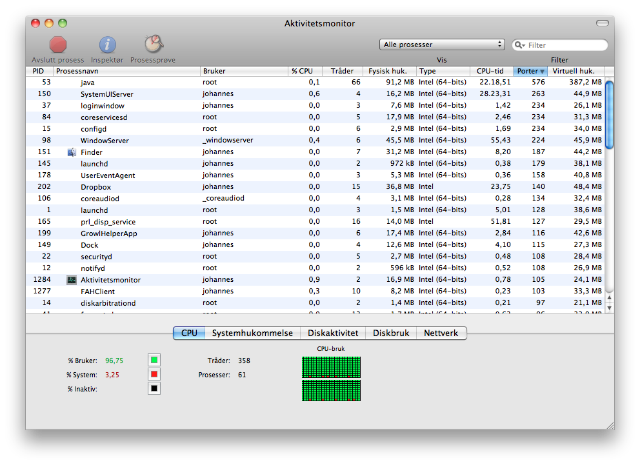Image resolution: width=639 pixels, height=464 pixels.
Task: Click the 387,2 MB virtual memory value
Action: coord(585,82)
